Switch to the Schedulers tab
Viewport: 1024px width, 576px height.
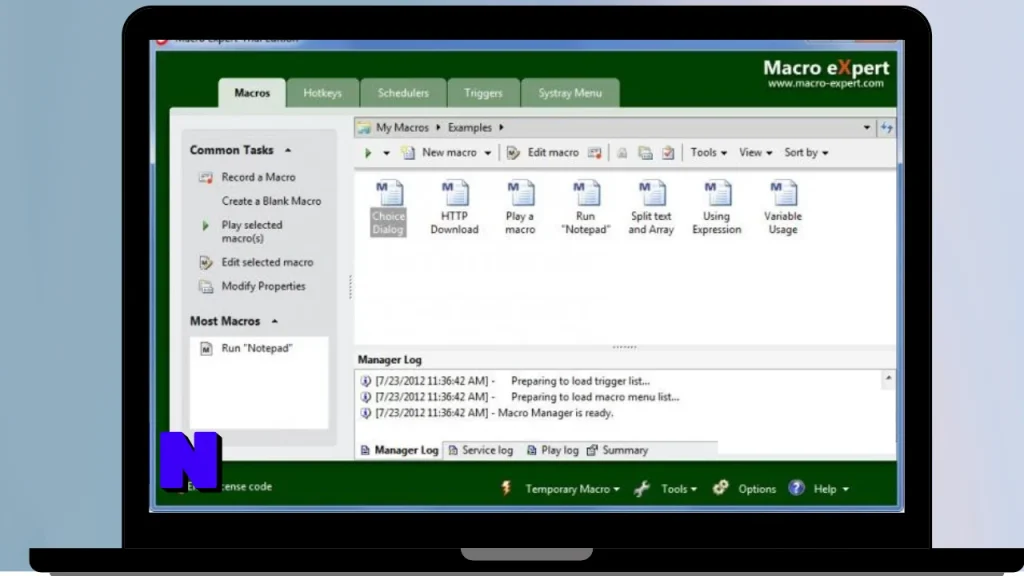(x=404, y=93)
